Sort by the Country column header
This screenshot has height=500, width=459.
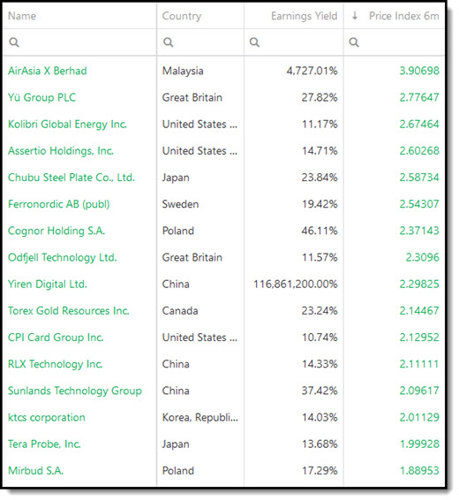click(x=182, y=16)
